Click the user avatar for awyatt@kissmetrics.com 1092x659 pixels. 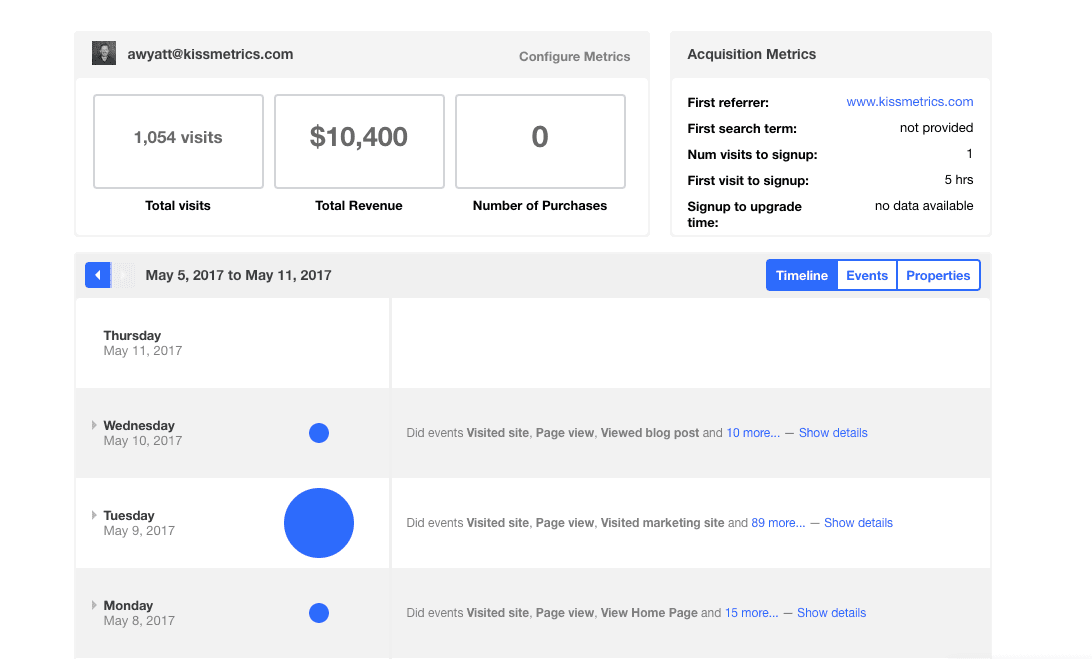[x=104, y=54]
